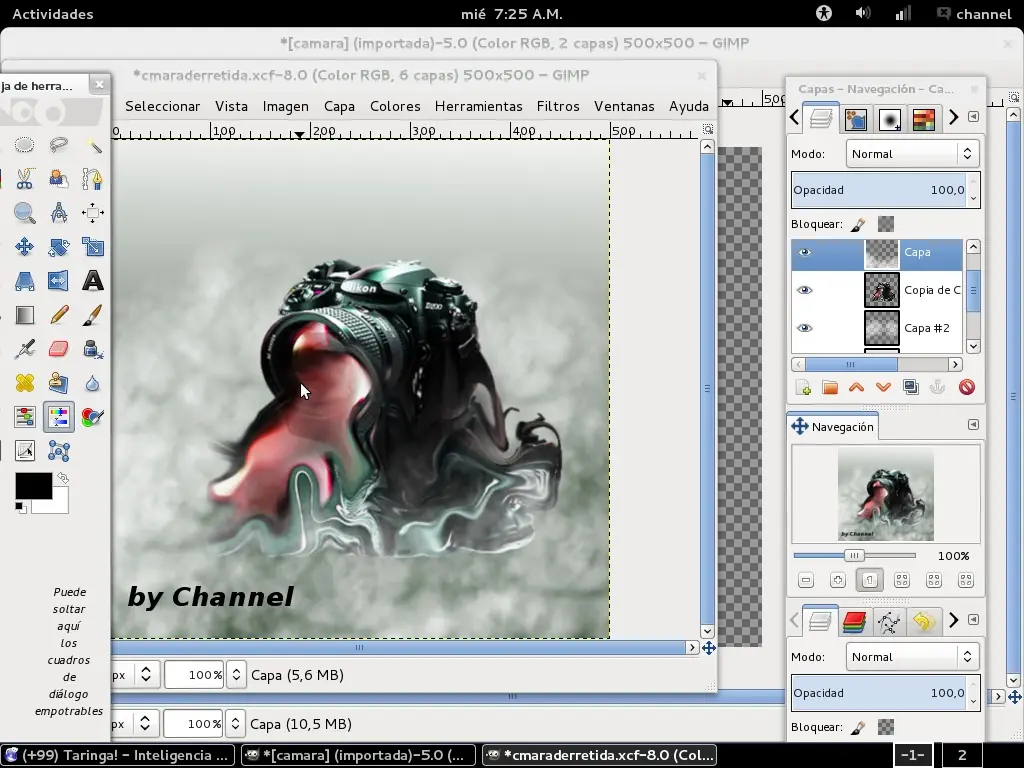
Task: Create a new layer in Layers panel
Action: (803, 387)
